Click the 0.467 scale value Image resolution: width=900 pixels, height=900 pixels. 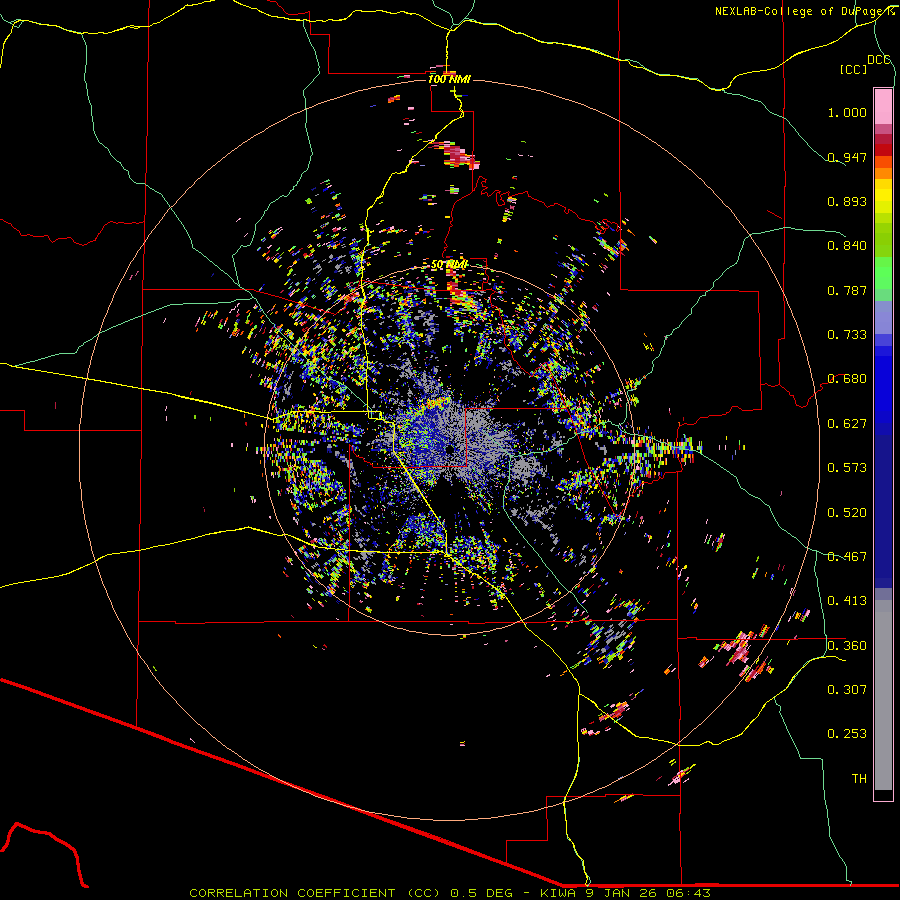pos(847,557)
